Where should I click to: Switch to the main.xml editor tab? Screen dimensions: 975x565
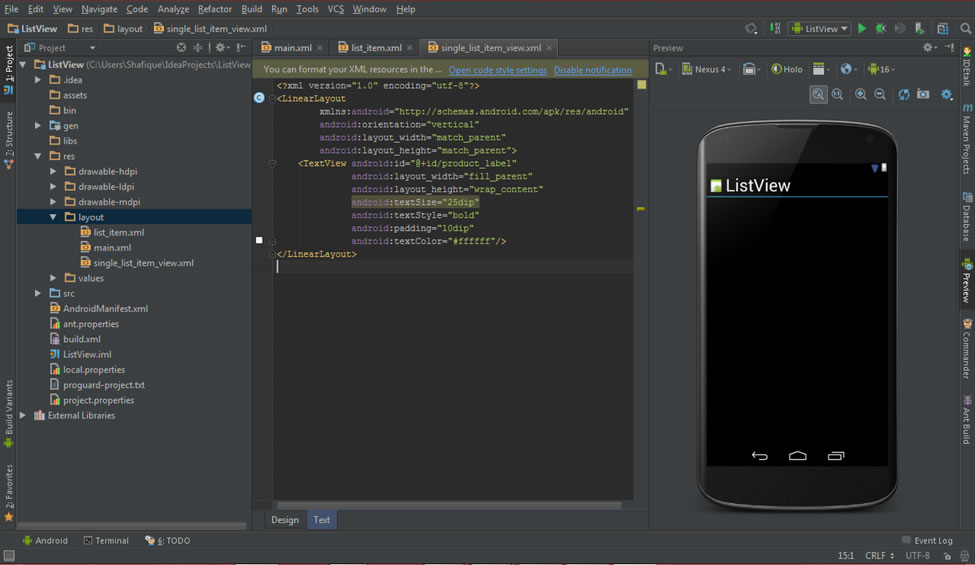[x=292, y=48]
